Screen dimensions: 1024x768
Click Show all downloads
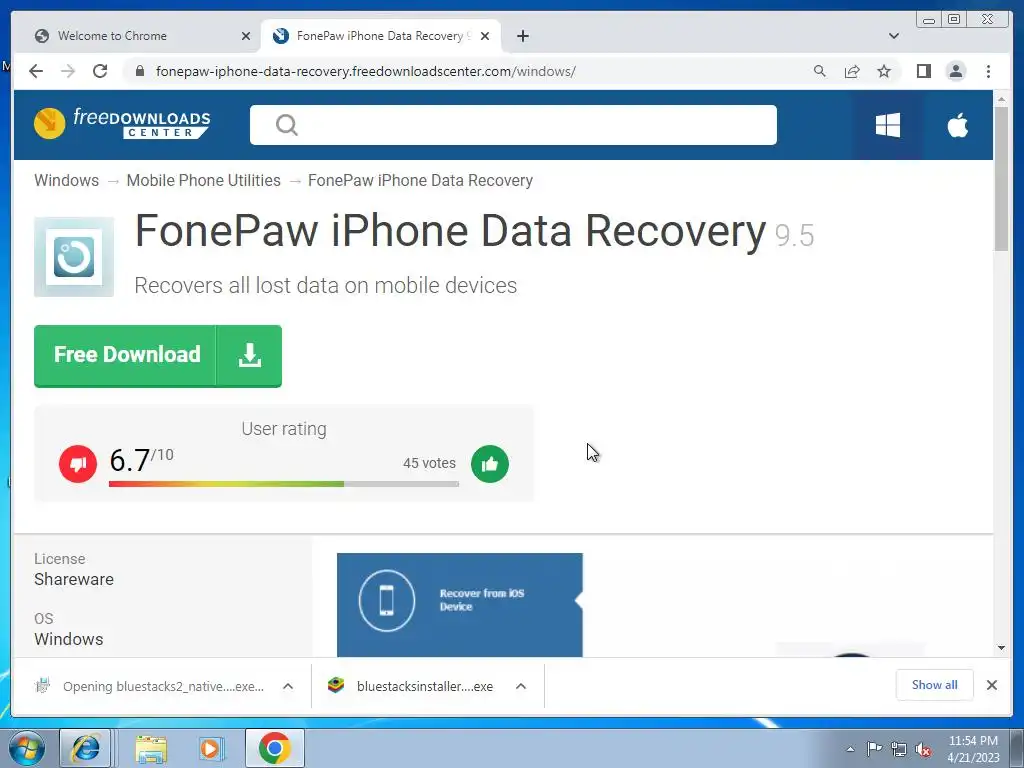coord(935,685)
